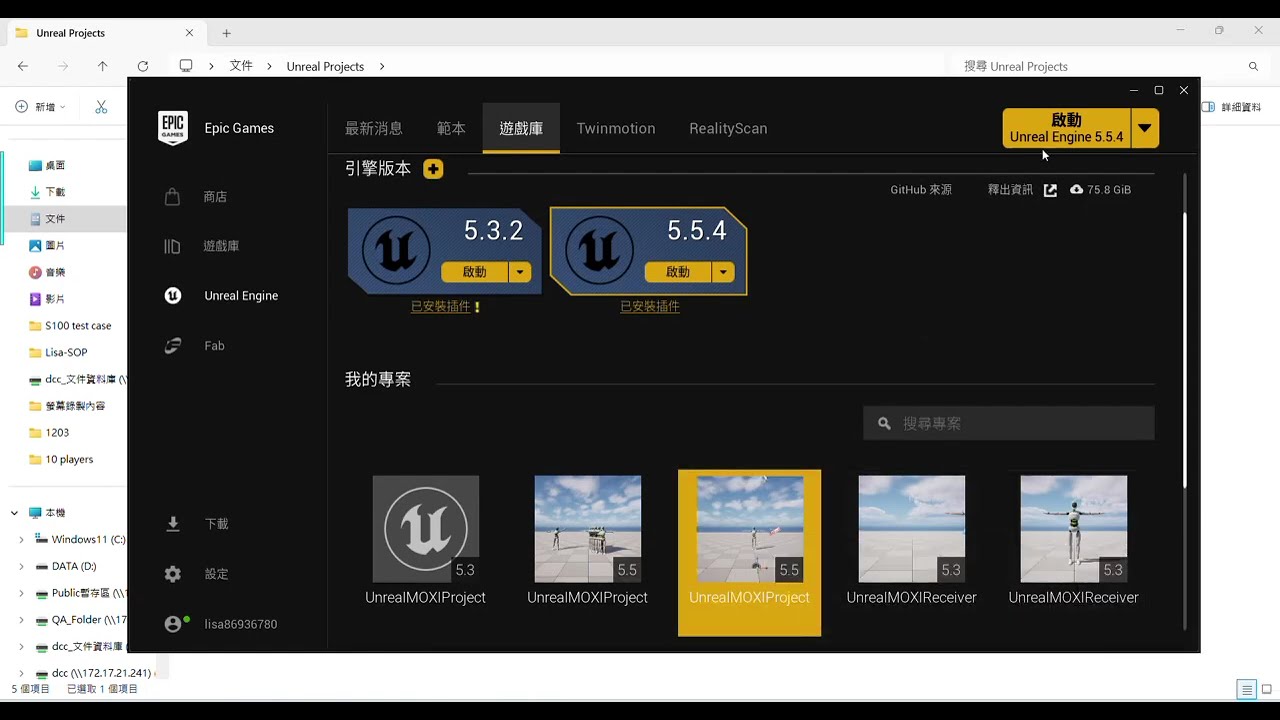This screenshot has height=720, width=1280.
Task: Collapse the 本機 tree node in Explorer
Action: (x=14, y=513)
